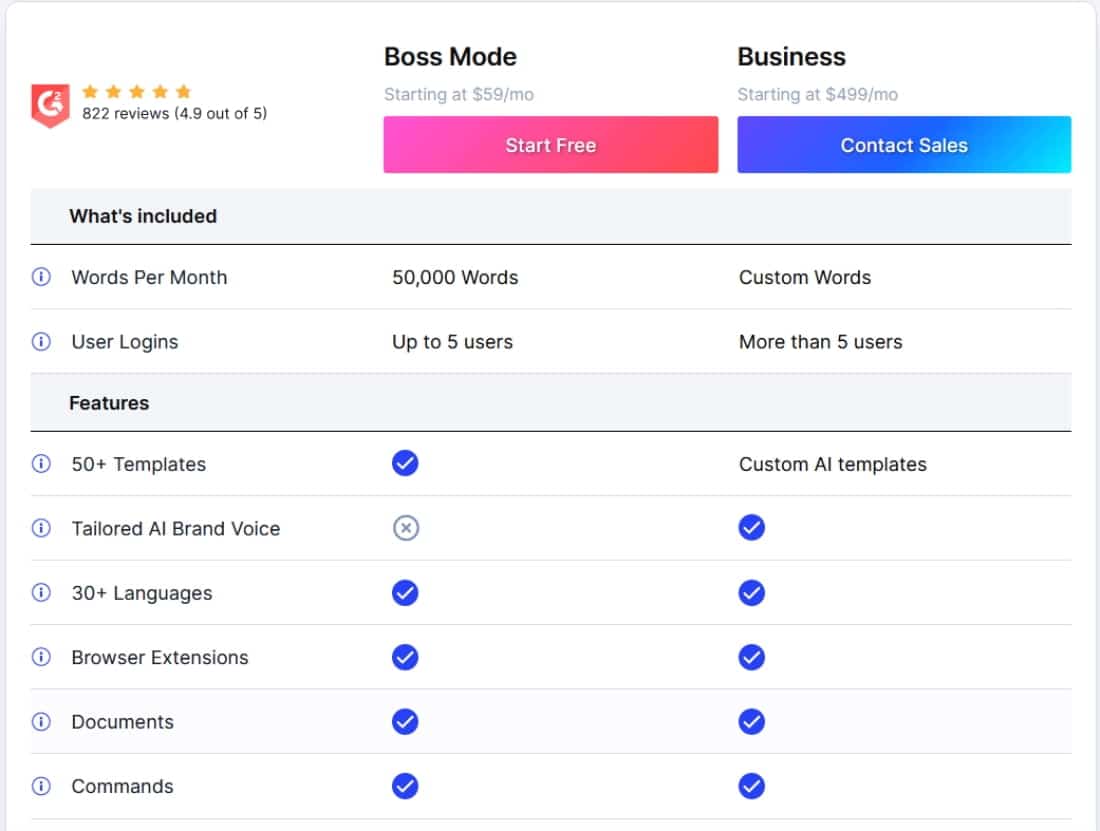Open info icon for User Logins
The width and height of the screenshot is (1100, 831).
click(41, 342)
